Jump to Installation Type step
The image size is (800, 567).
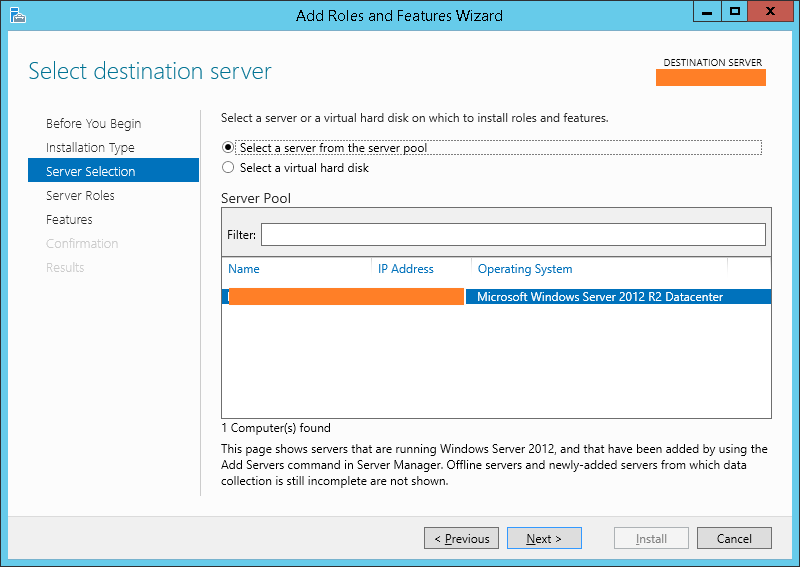click(x=90, y=148)
